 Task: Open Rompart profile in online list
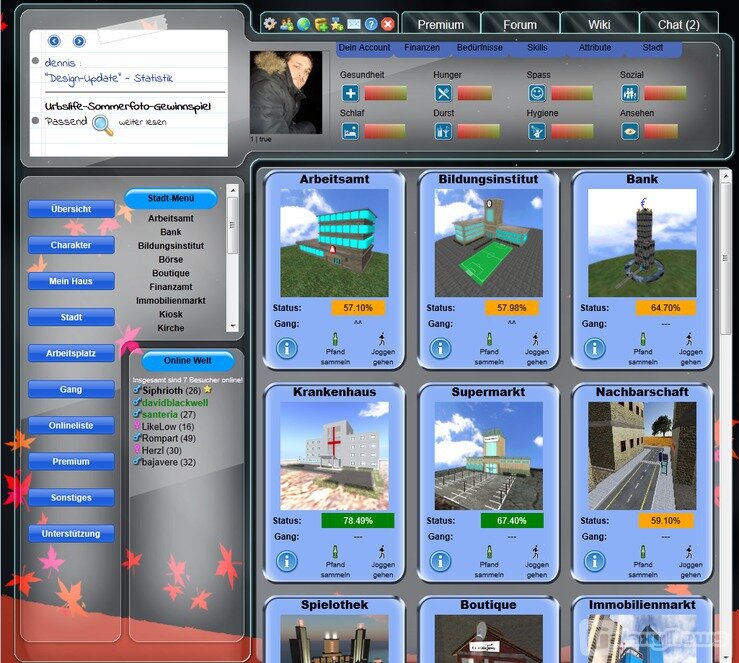[x=160, y=438]
